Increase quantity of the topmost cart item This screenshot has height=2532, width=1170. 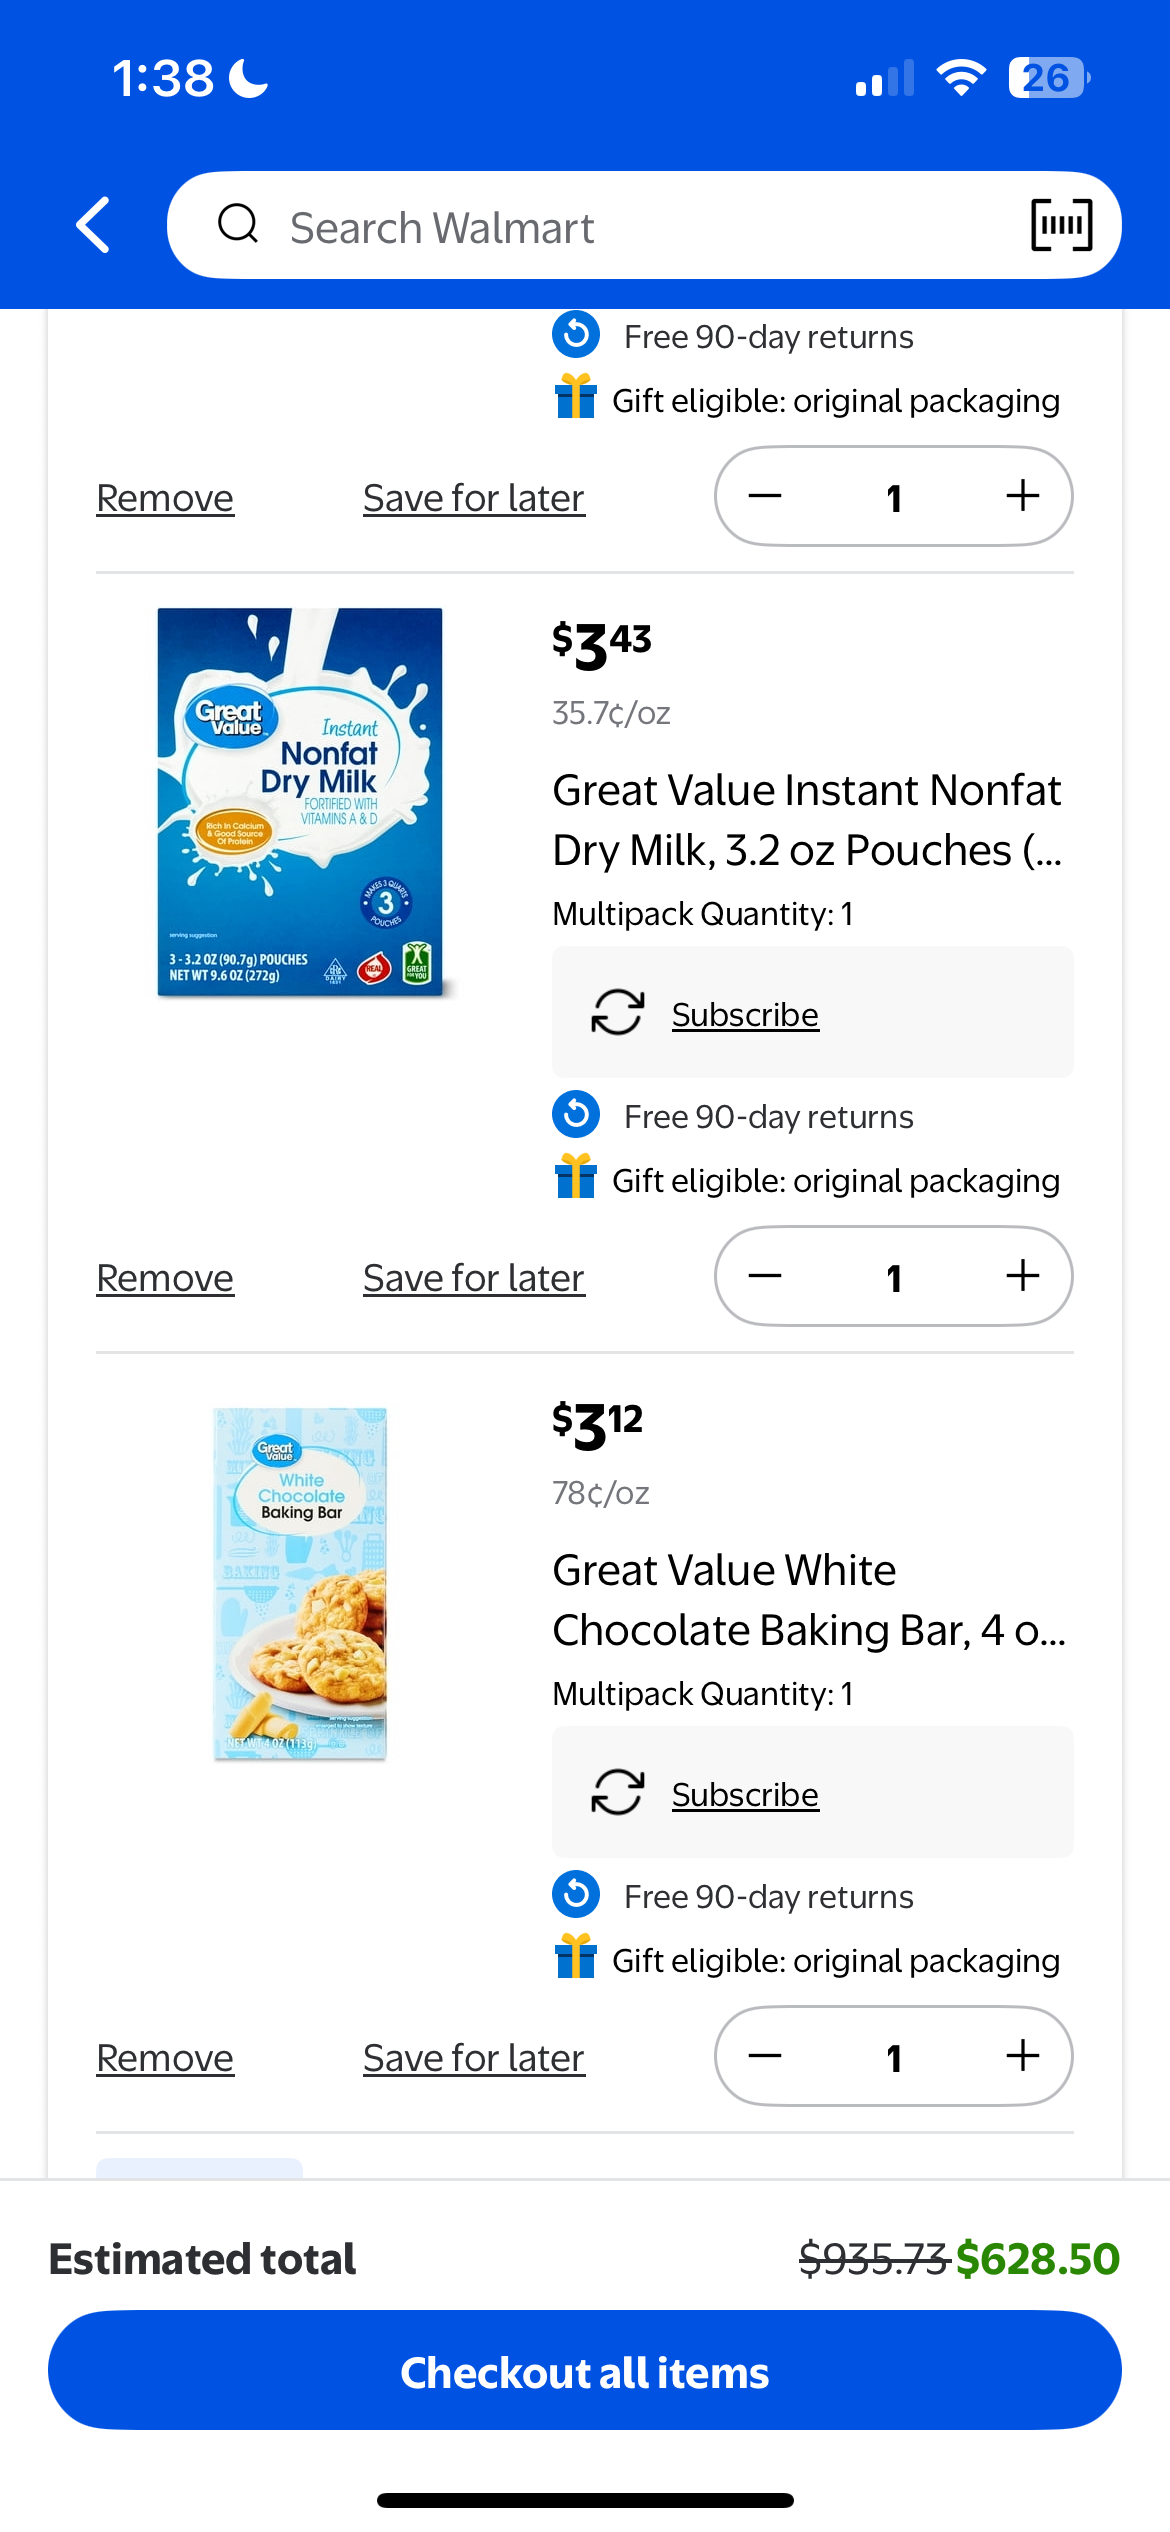pos(1022,496)
